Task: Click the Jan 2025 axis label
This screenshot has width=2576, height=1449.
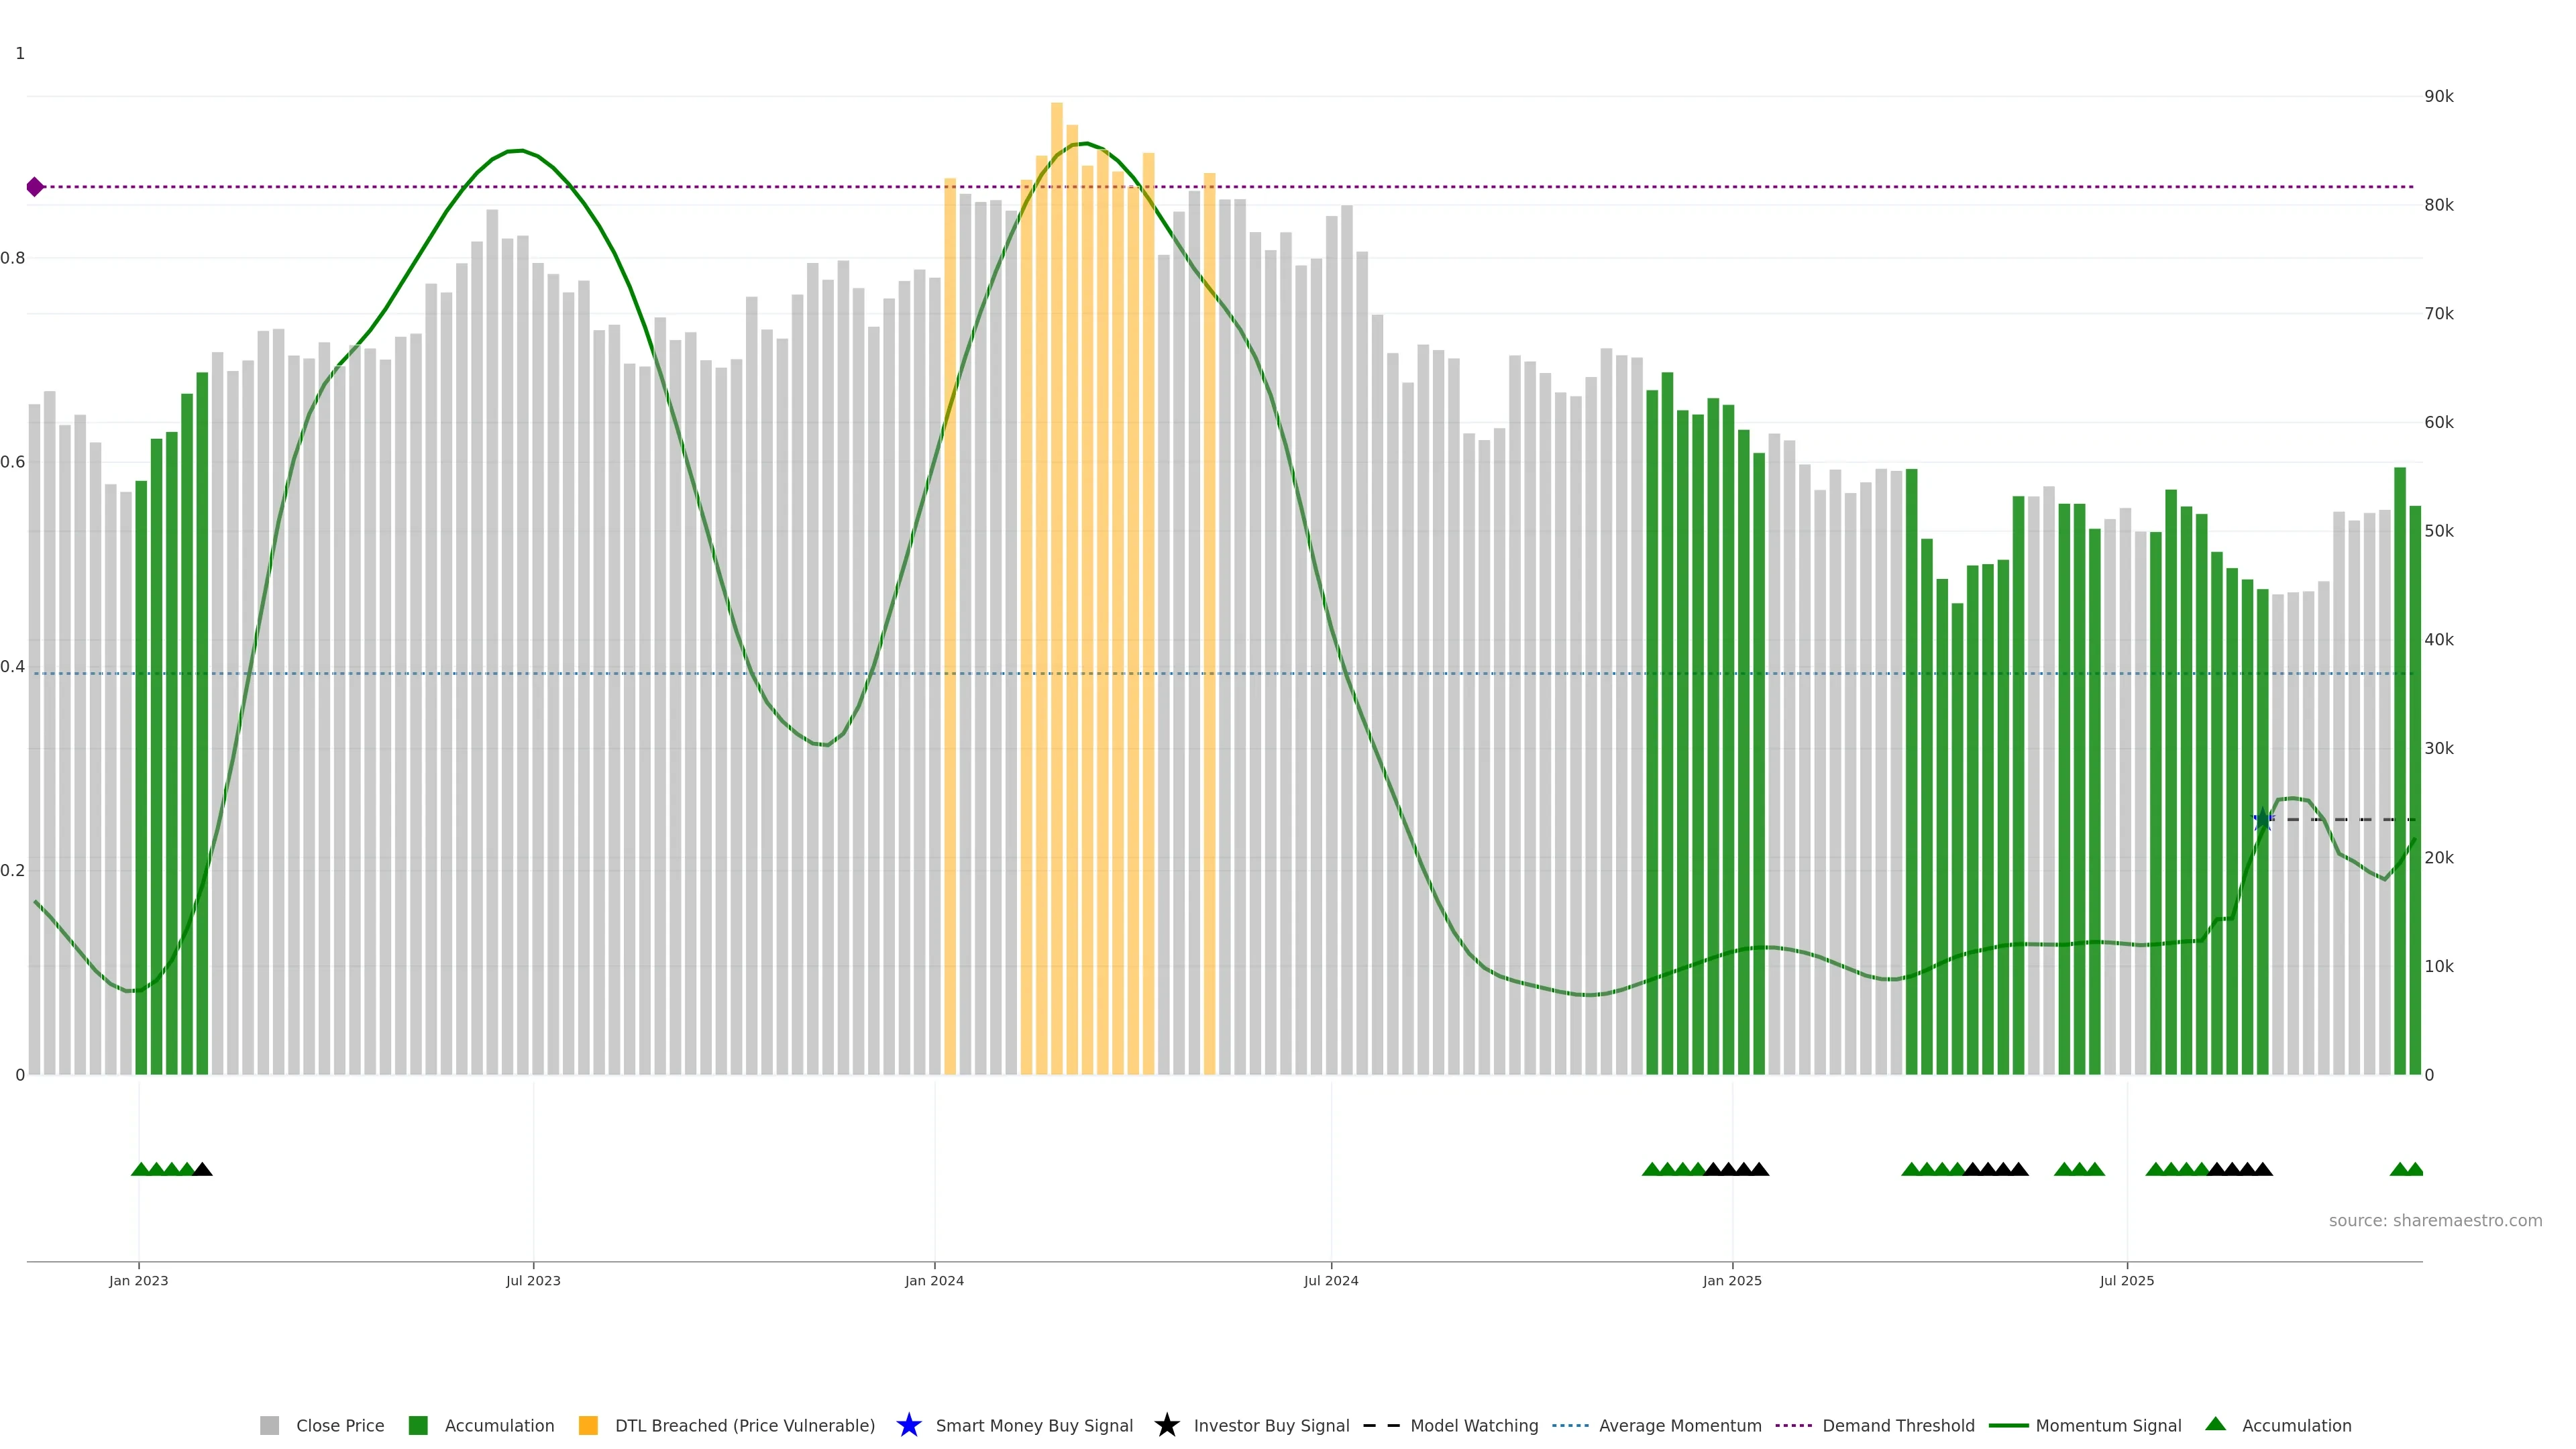Action: (x=1732, y=1280)
